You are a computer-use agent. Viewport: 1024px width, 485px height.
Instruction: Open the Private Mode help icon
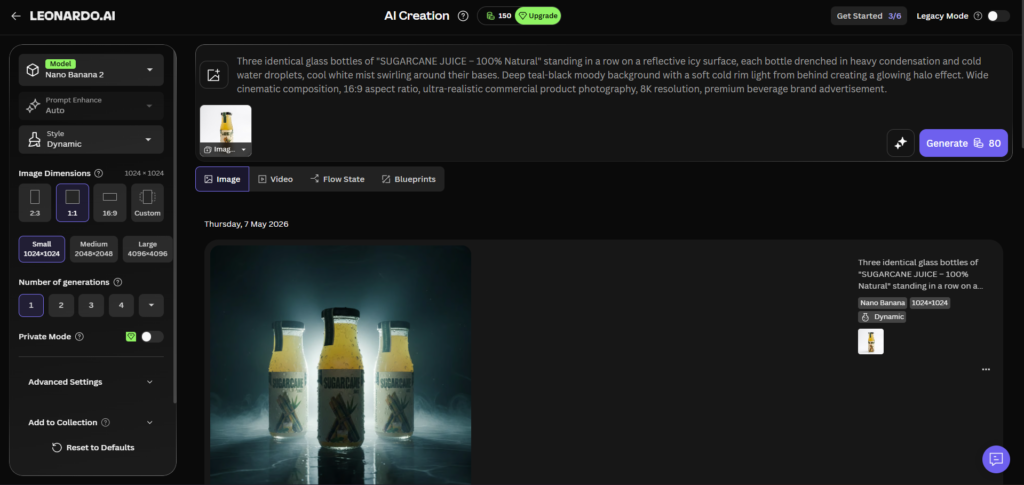click(x=80, y=337)
